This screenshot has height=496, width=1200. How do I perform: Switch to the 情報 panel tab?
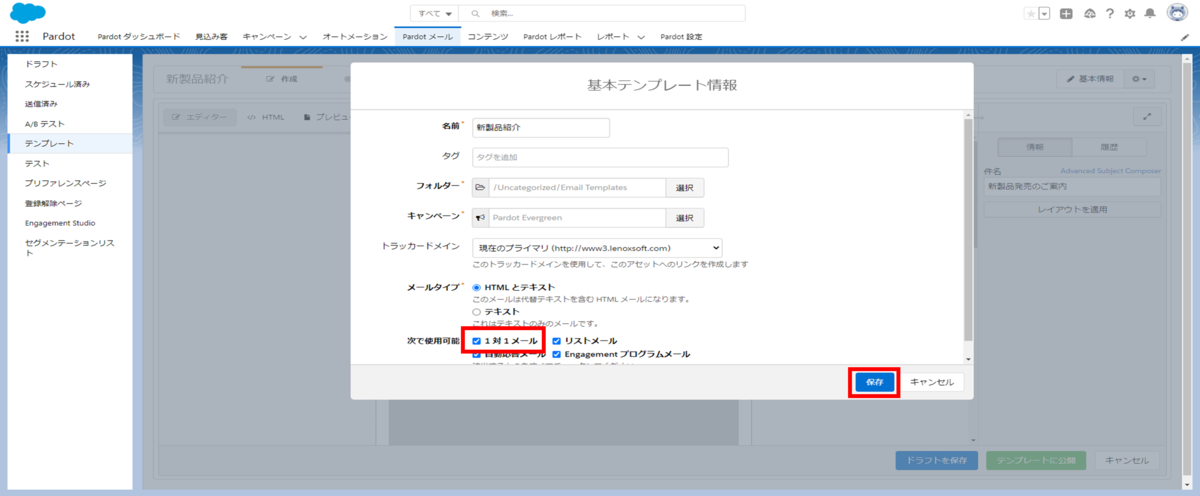pos(1034,147)
